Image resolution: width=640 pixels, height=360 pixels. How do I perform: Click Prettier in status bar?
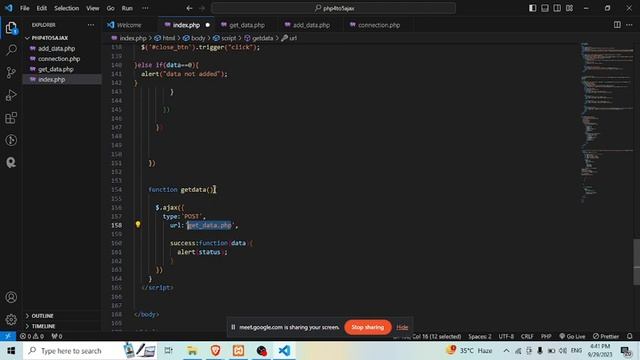point(606,336)
